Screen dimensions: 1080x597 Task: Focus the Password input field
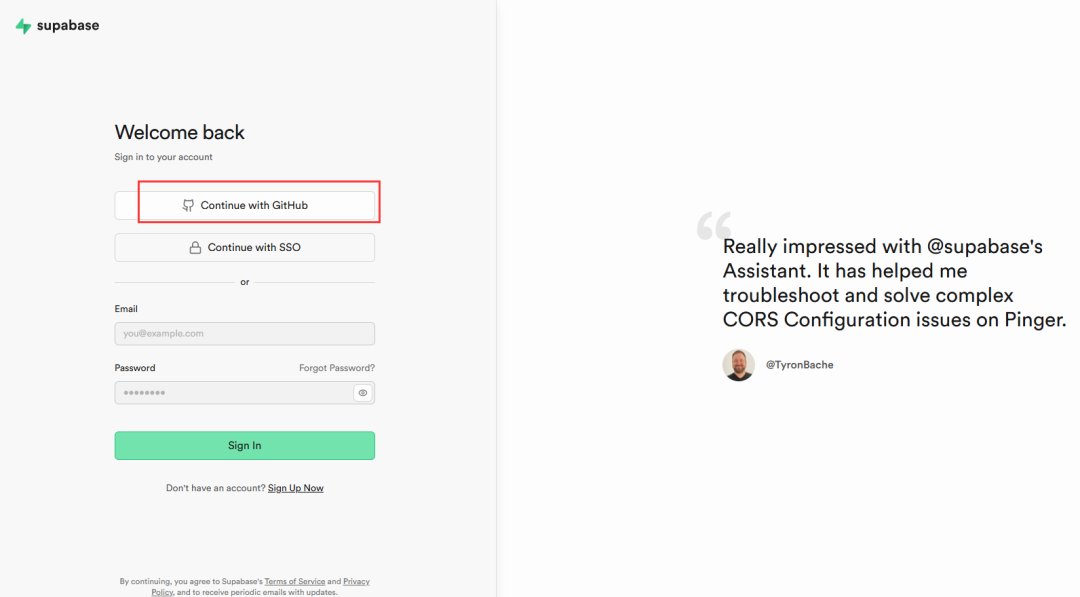232,393
